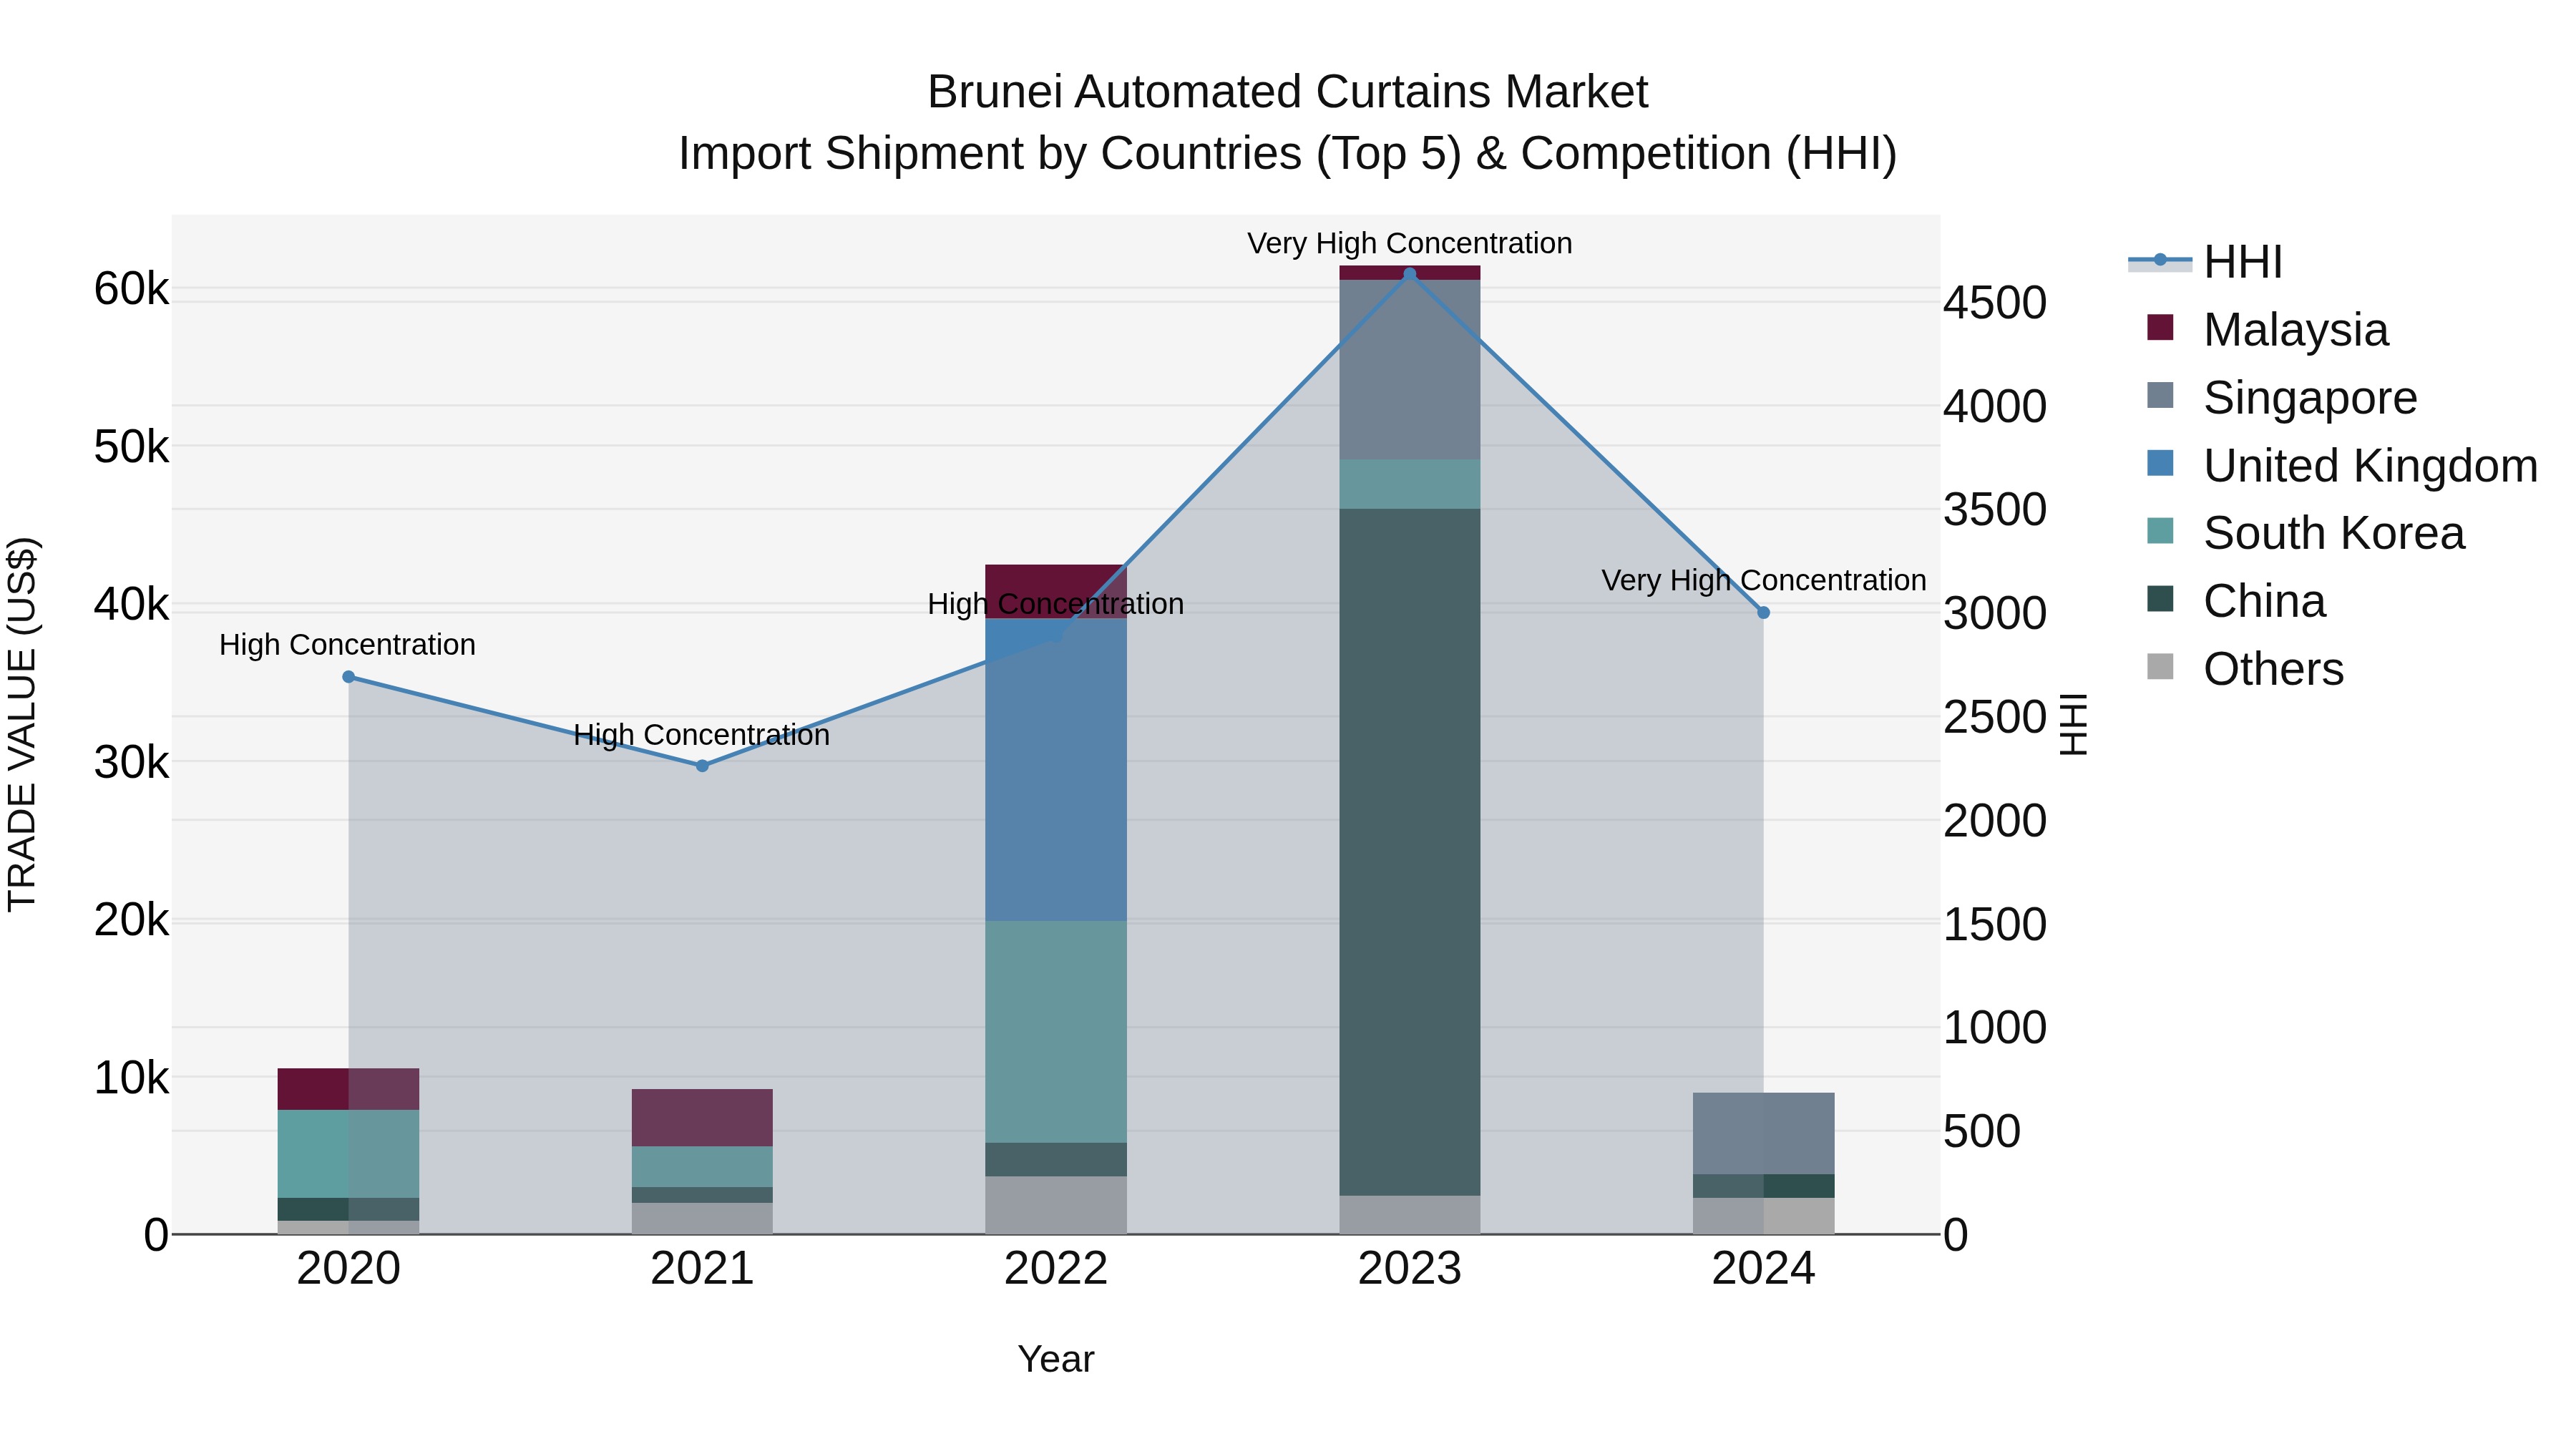Click the 2022 x-axis tick label
The image size is (2576, 1449).
point(1056,1269)
